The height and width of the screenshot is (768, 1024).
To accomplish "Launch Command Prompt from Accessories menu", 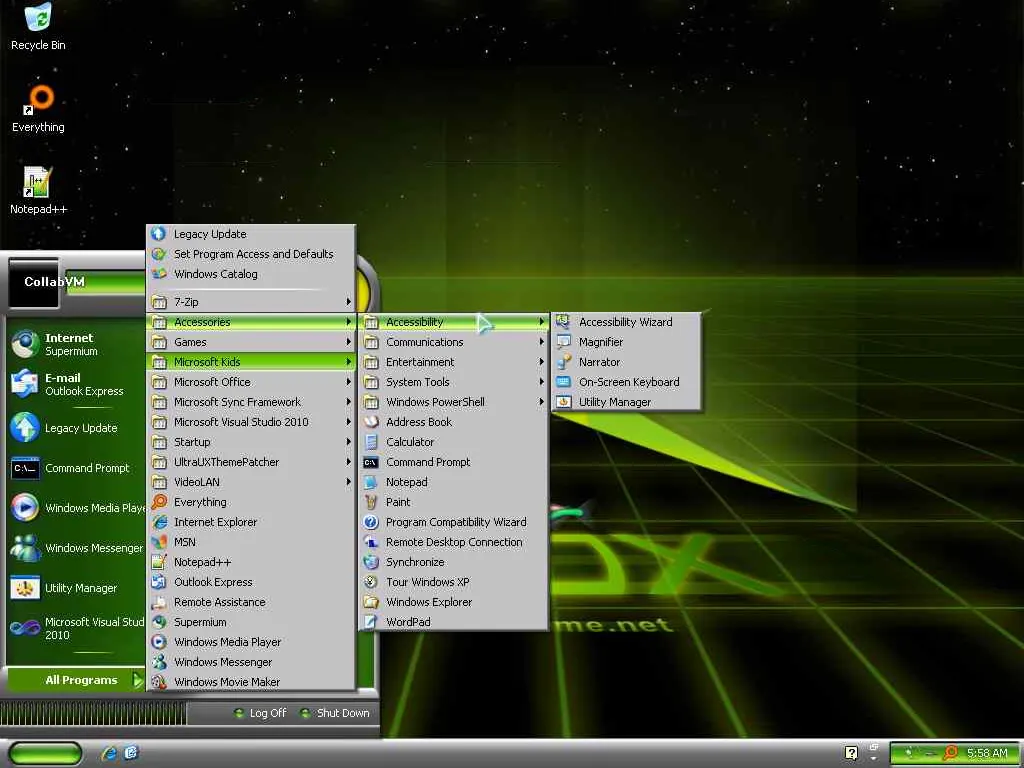I will [x=454, y=462].
